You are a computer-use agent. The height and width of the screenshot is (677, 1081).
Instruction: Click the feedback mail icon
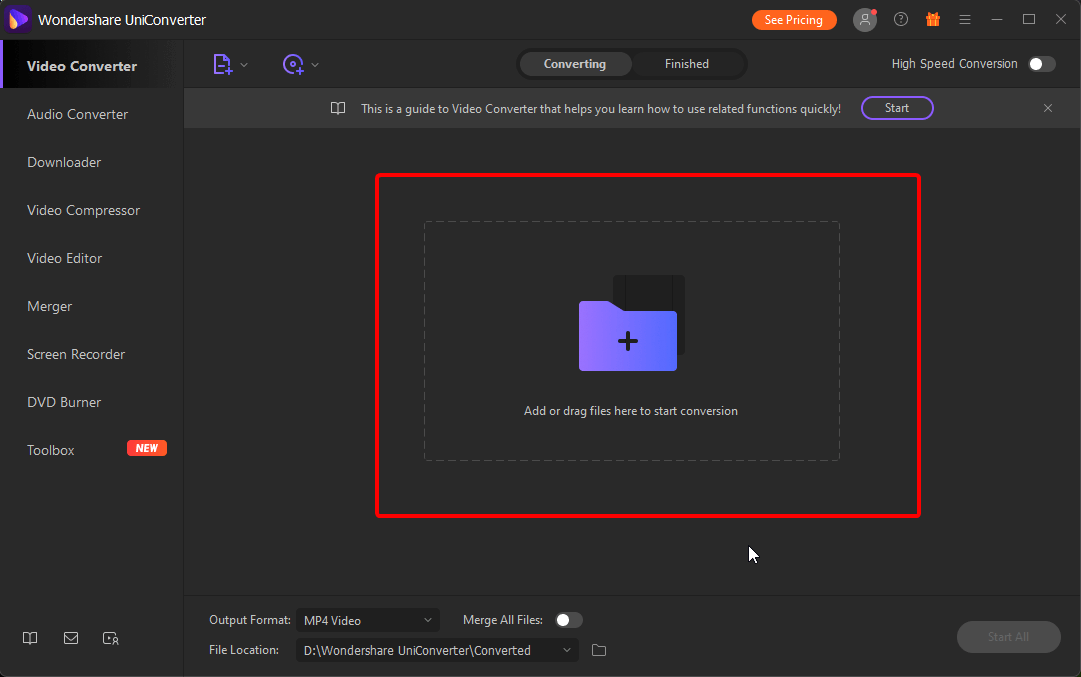tap(70, 637)
